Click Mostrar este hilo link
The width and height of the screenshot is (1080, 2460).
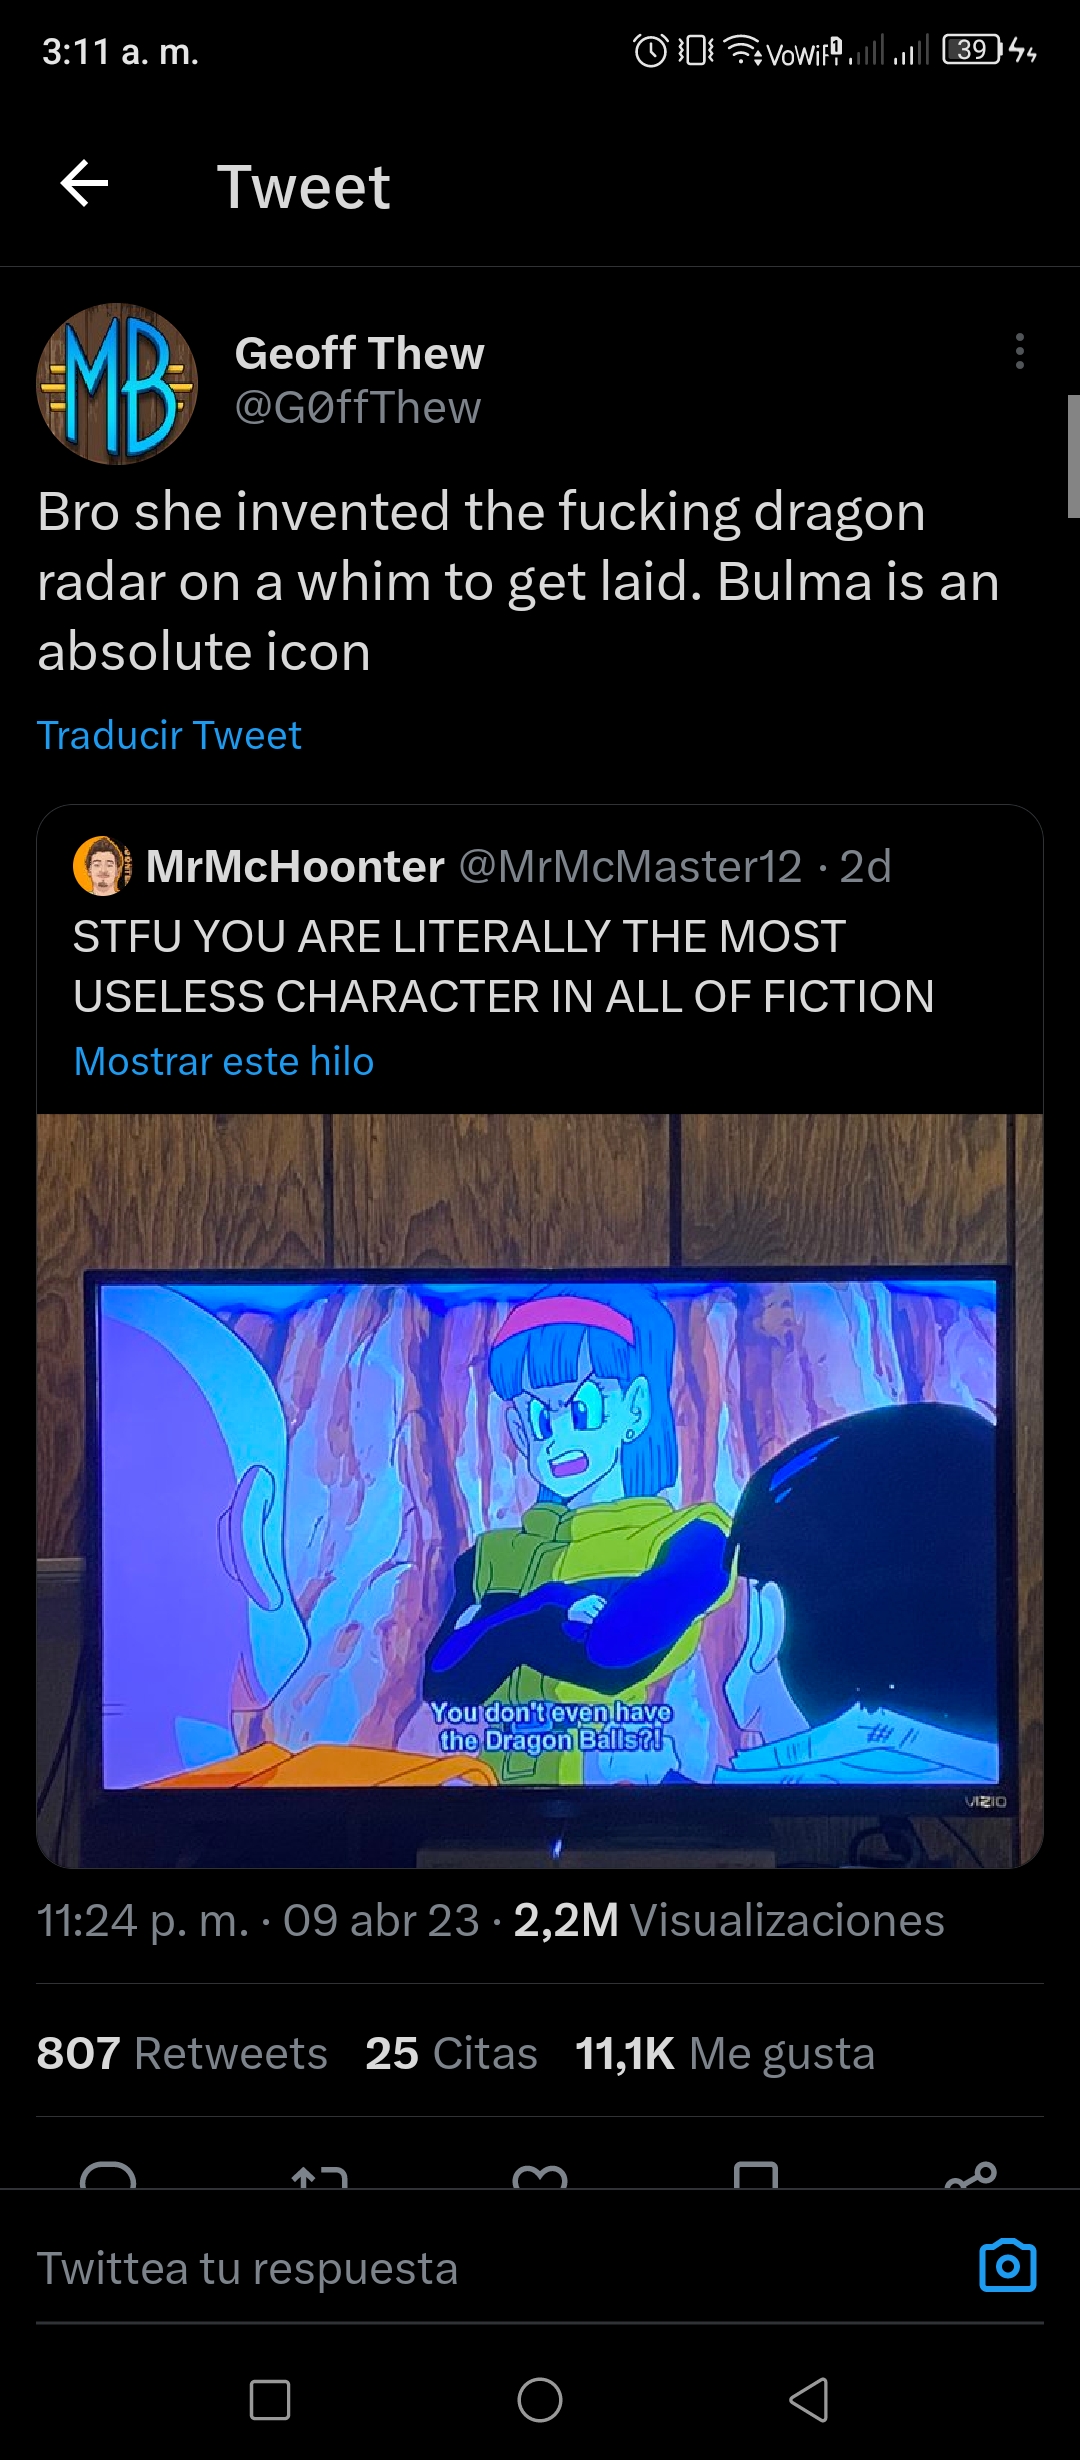224,1061
